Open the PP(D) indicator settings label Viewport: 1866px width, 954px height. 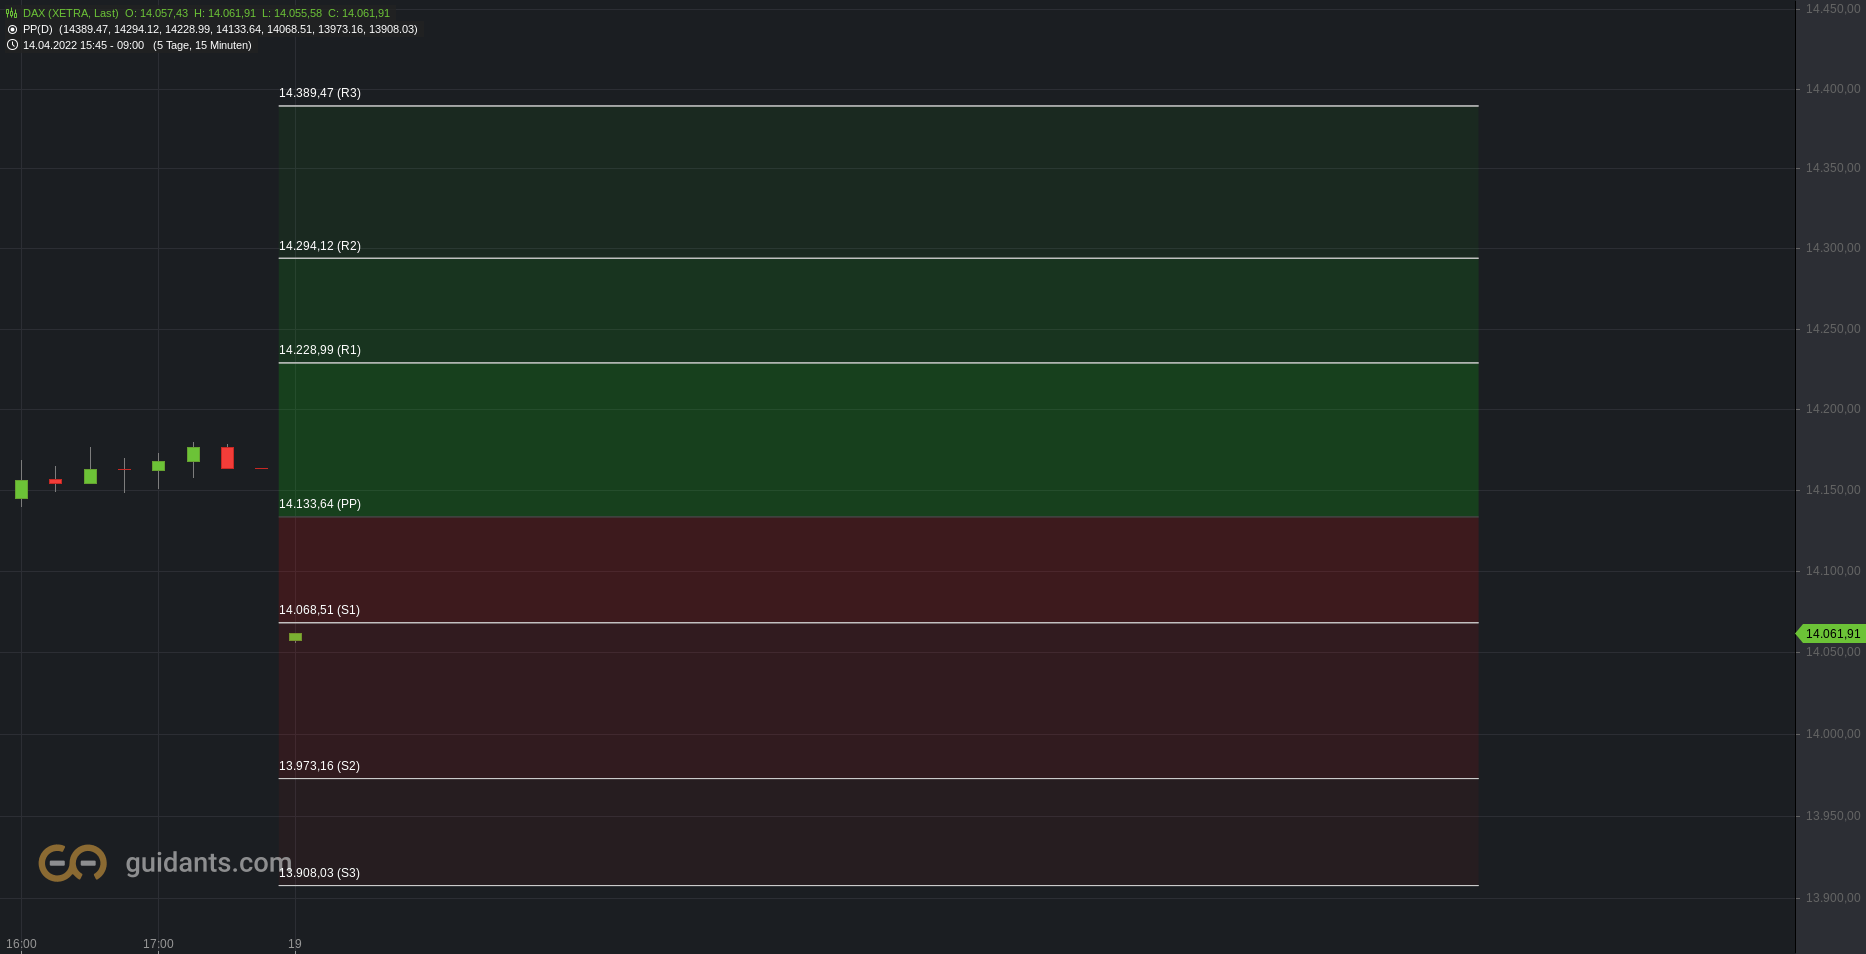[37, 29]
